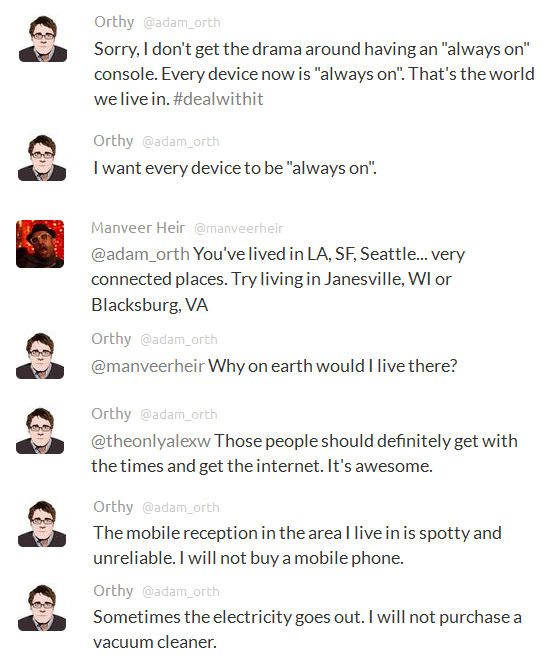This screenshot has width=550, height=662.
Task: Select the 'I want every device' tweet text
Action: point(235,168)
